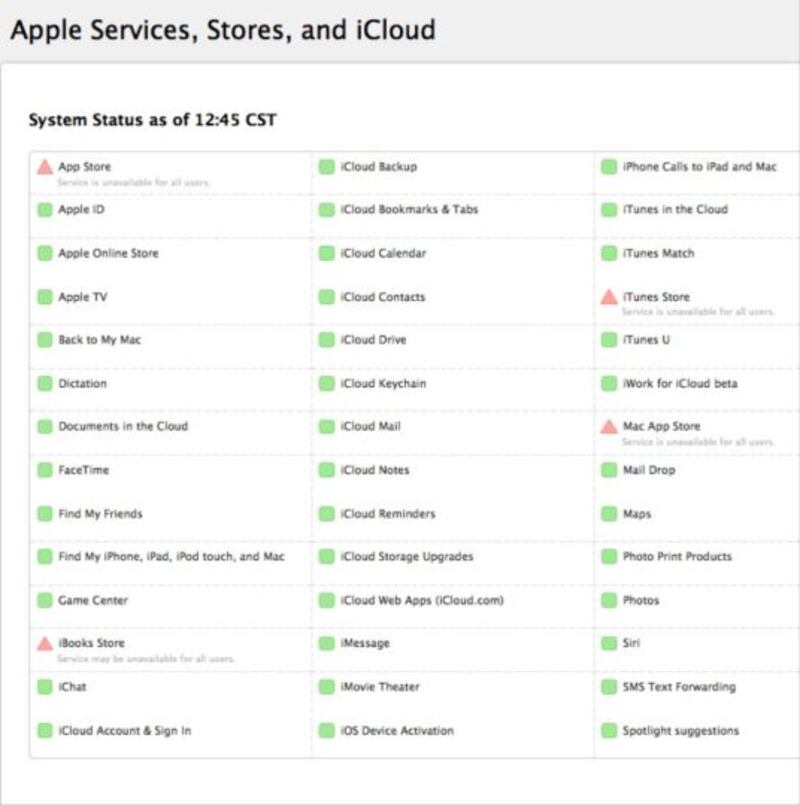Click the red alert icon next to iBooks Store
The height and width of the screenshot is (805, 800).
click(x=45, y=643)
